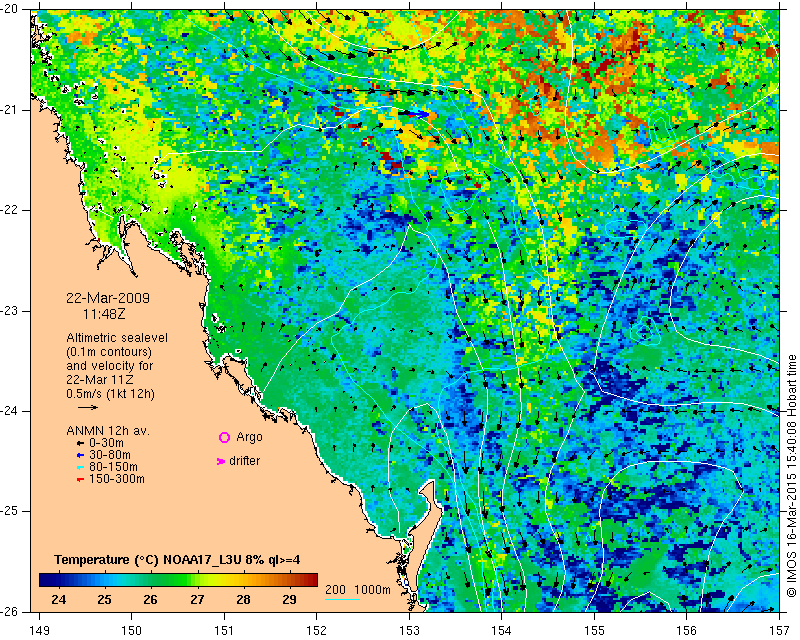Click the latitude axis label '-24'
Viewport: 800px width, 640px height.
tap(10, 411)
